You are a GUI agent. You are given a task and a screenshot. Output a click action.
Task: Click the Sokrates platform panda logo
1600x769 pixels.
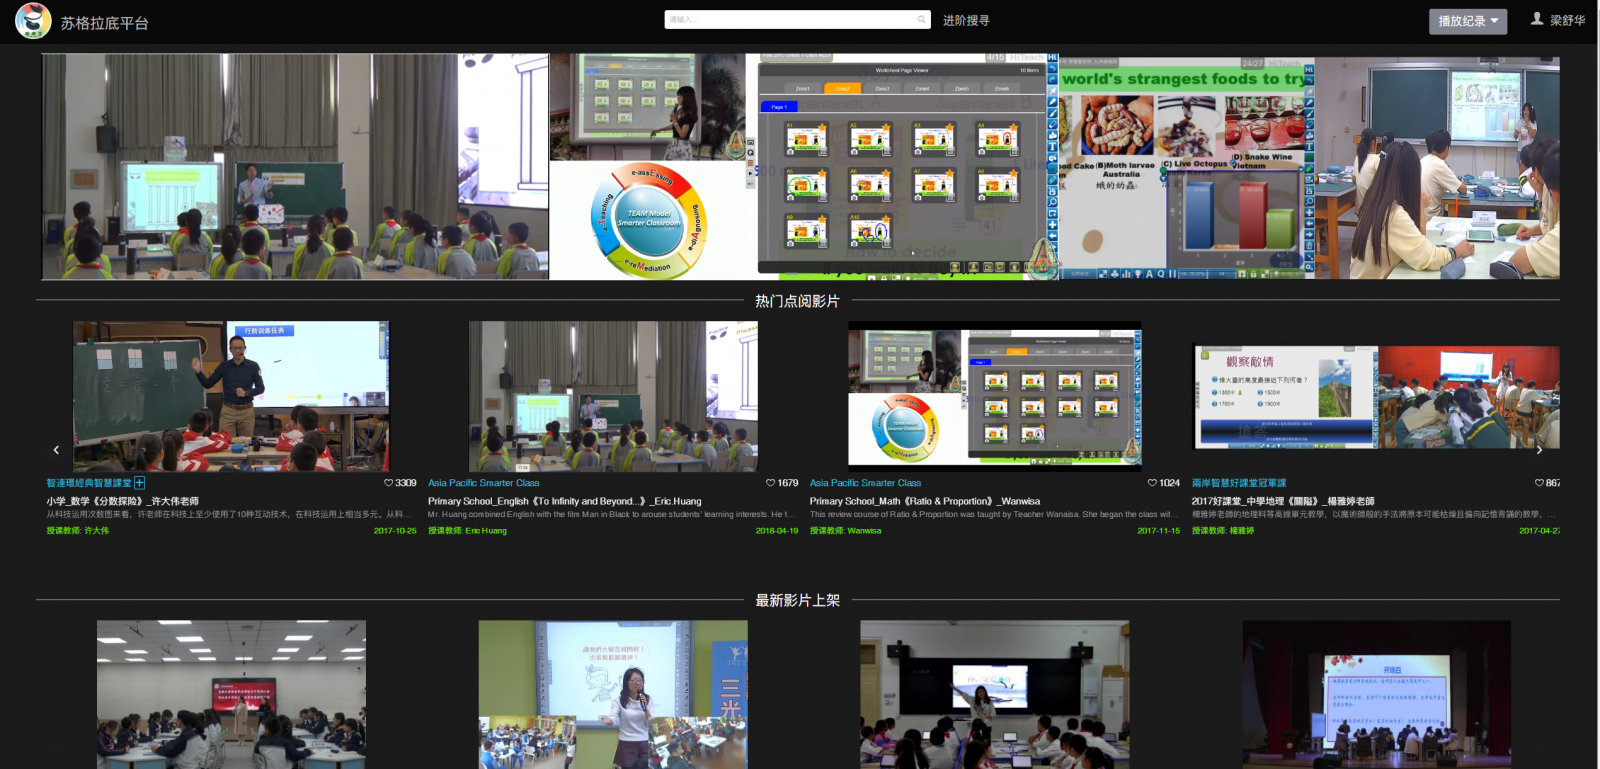pos(33,21)
